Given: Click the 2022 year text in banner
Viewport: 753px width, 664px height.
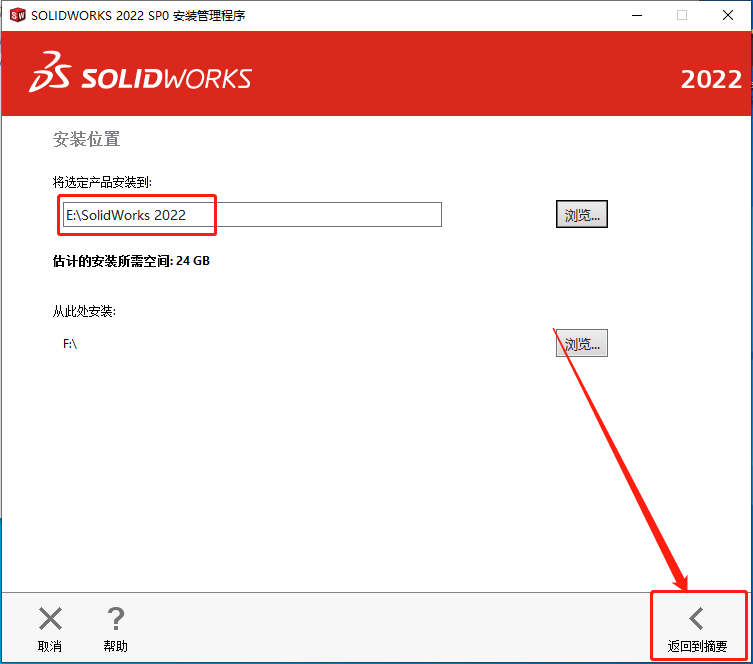Looking at the screenshot, I should pos(711,79).
